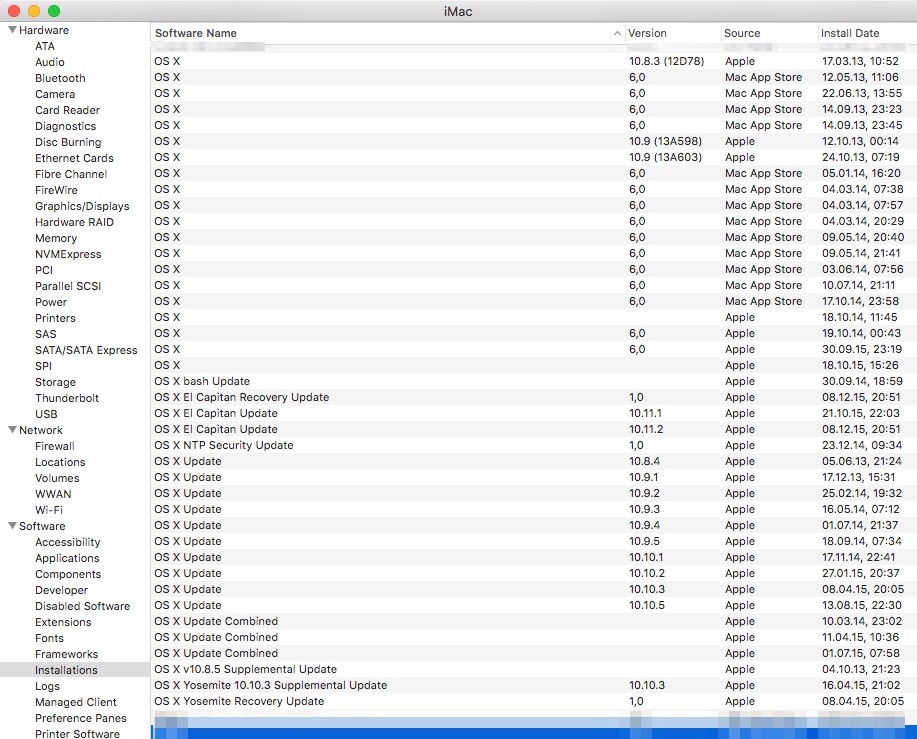Select PCI in the sidebar
Screen dimensions: 917x739
pos(44,270)
